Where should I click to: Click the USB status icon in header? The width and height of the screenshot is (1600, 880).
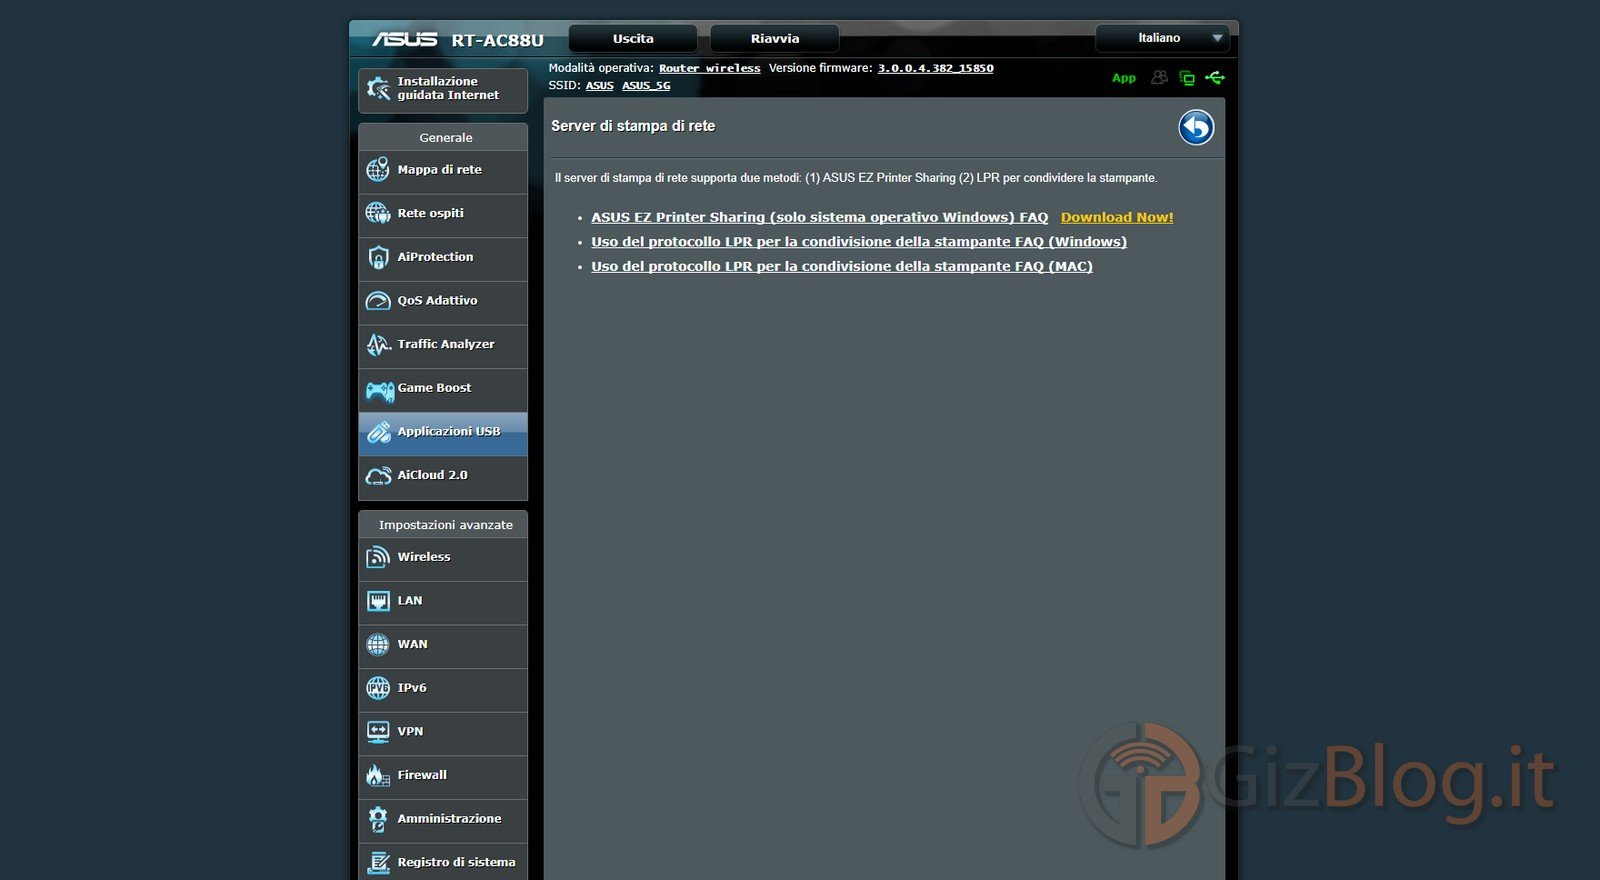(x=1215, y=77)
